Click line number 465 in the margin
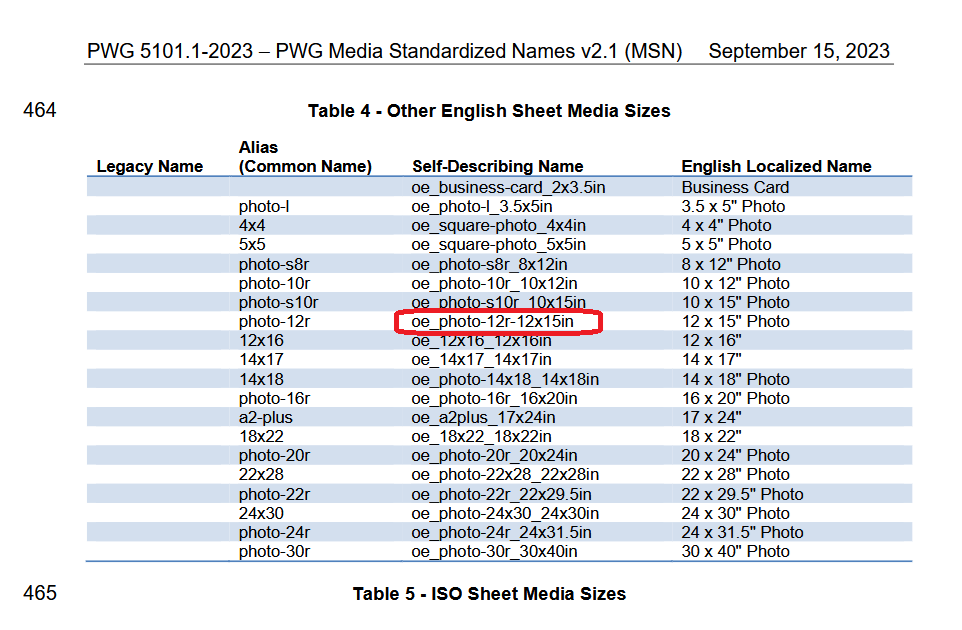 (40, 594)
